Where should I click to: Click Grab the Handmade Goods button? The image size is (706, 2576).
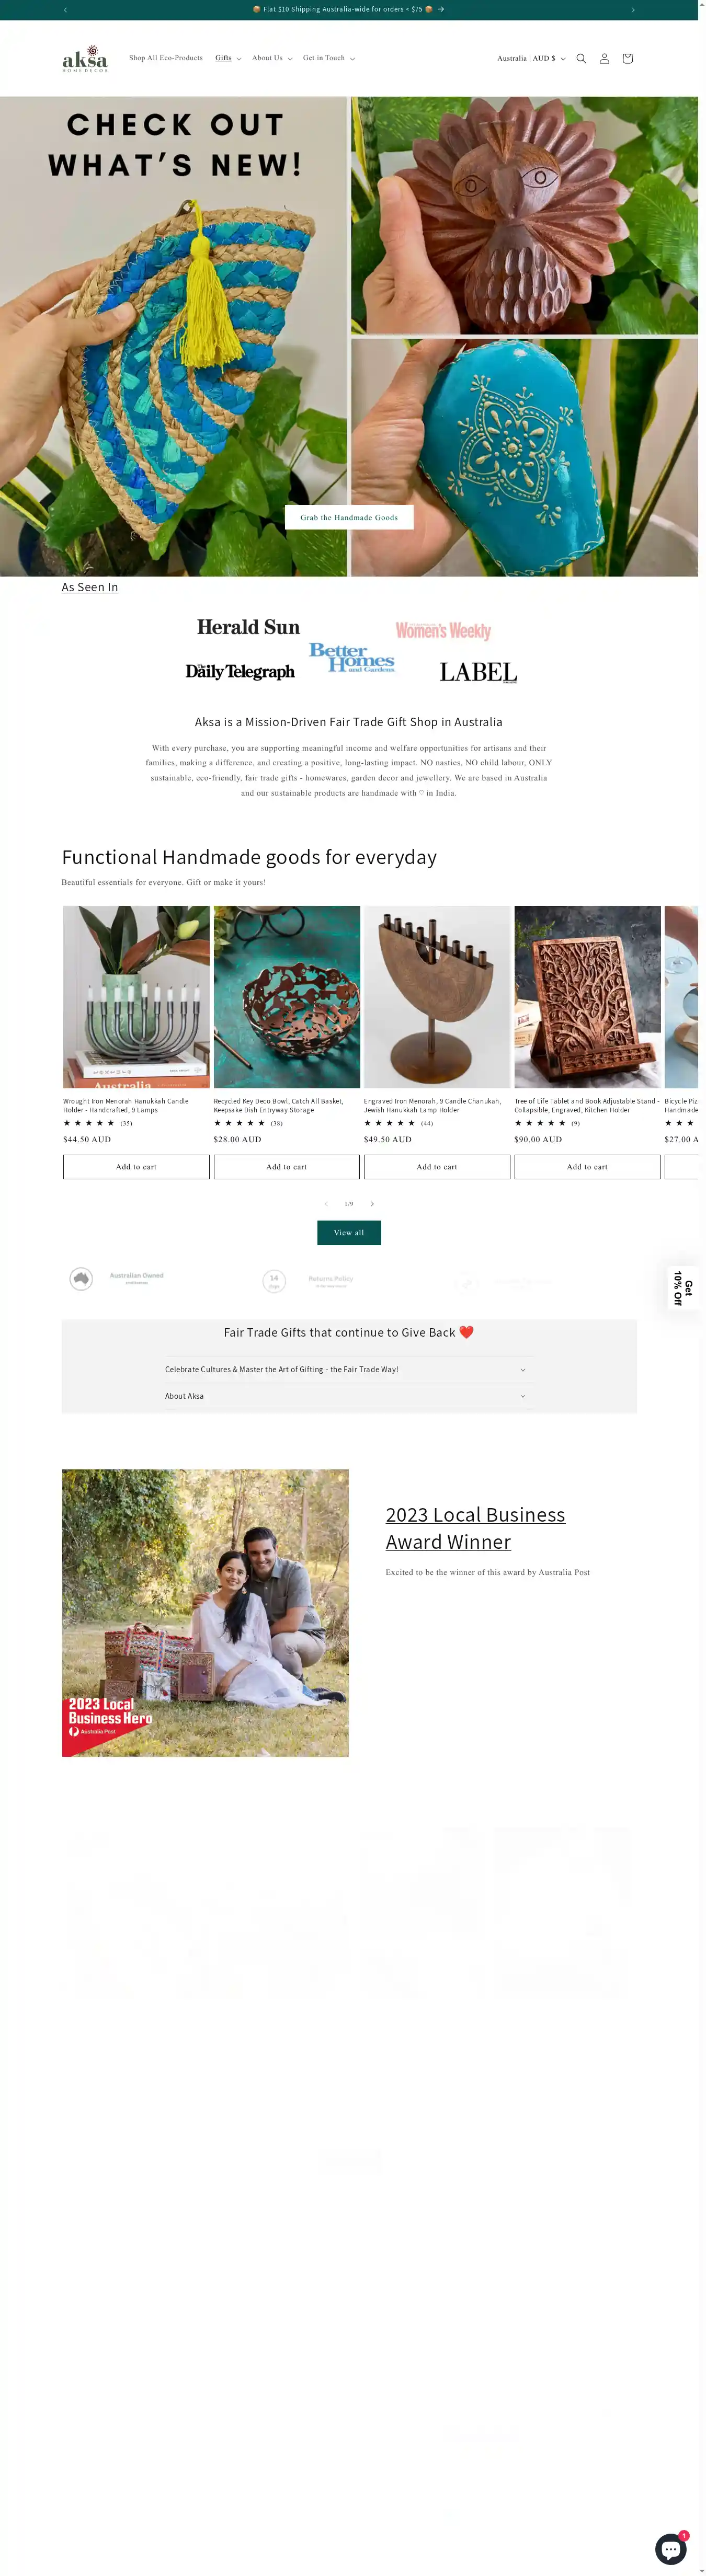click(349, 517)
